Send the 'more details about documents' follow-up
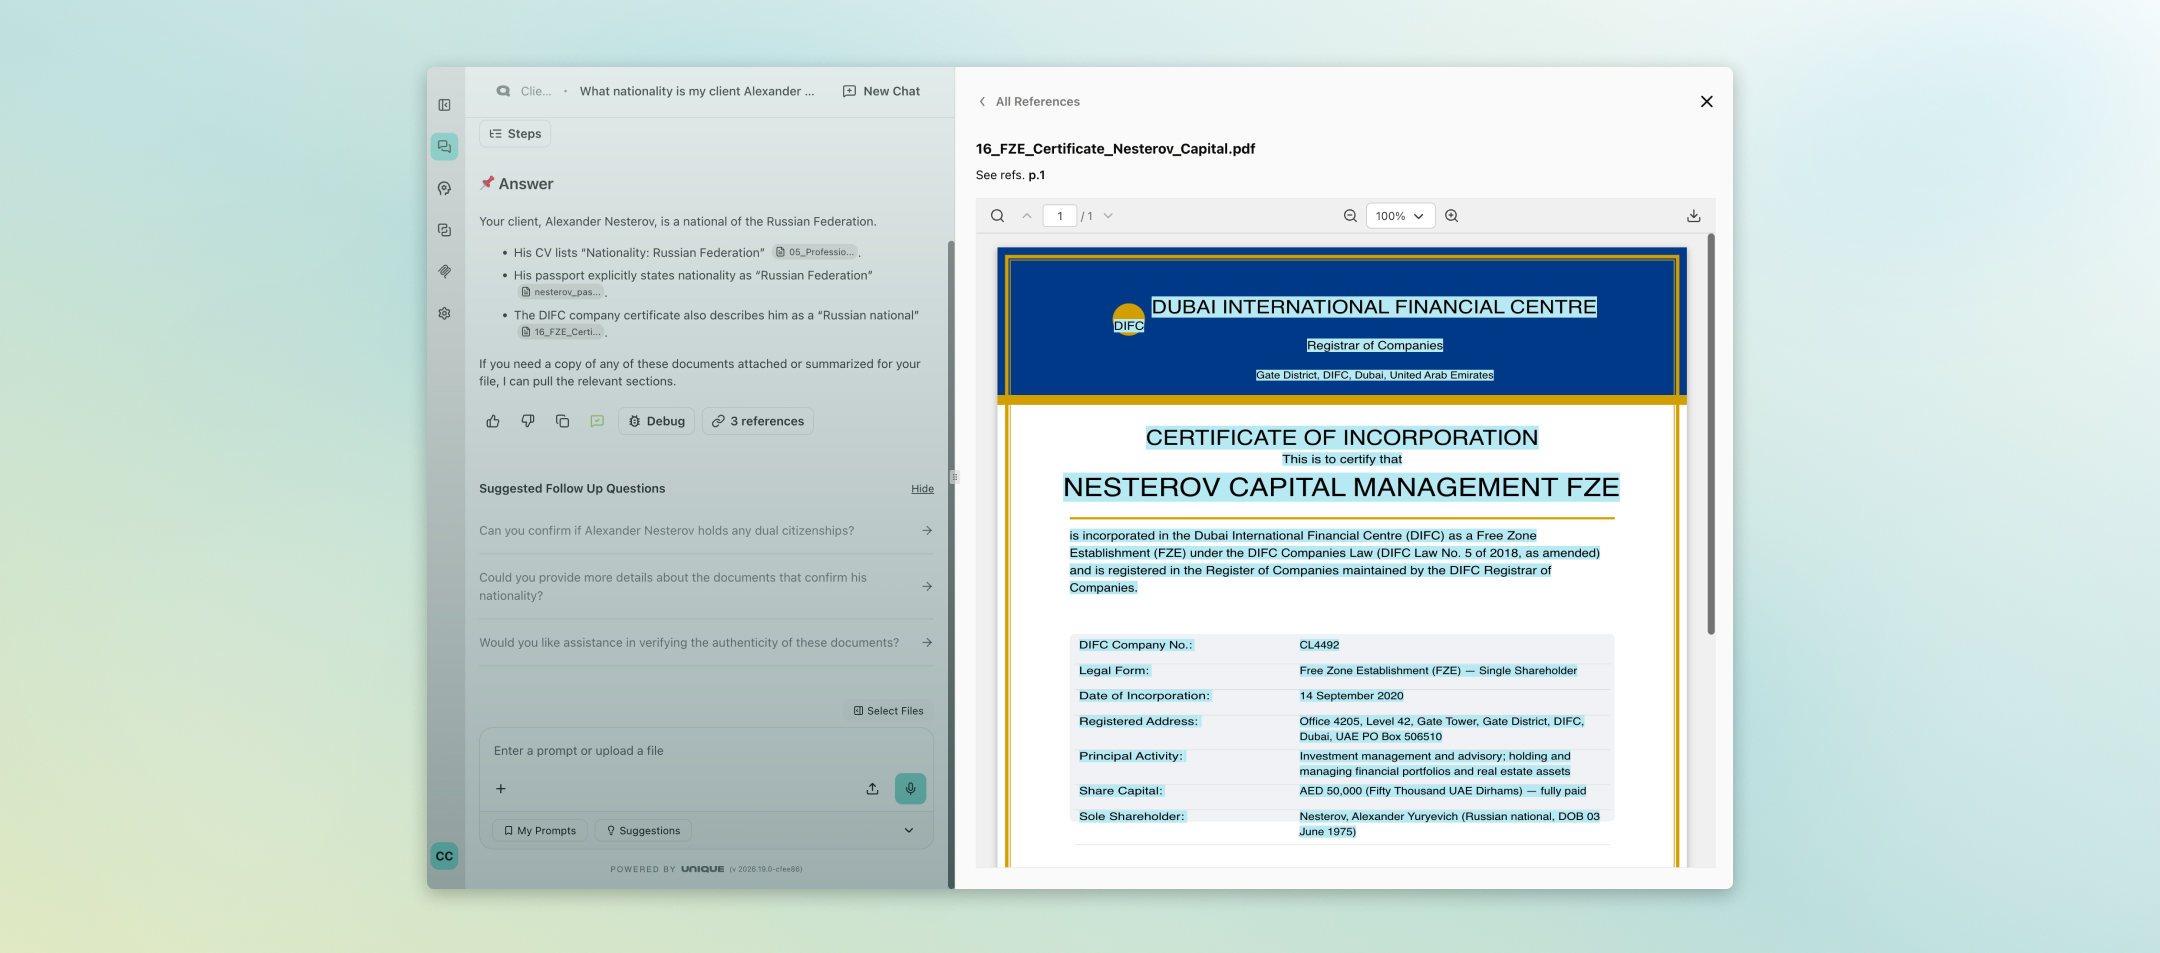 tap(706, 587)
